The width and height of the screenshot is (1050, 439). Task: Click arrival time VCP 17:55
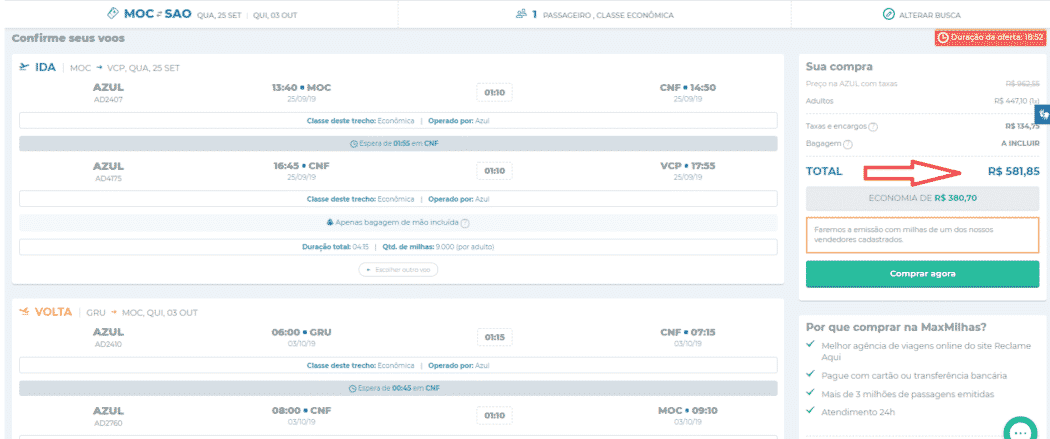tap(688, 166)
